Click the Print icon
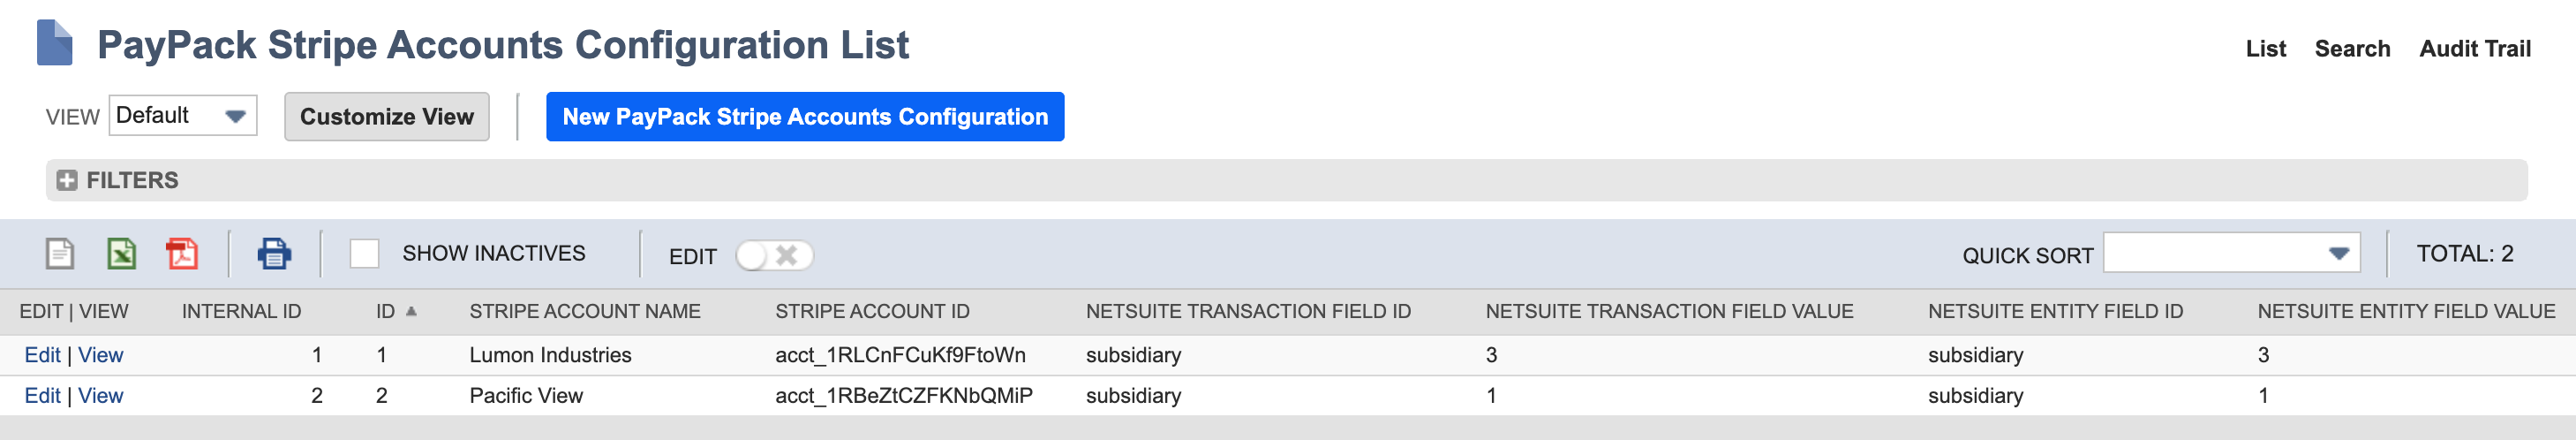2576x440 pixels. pyautogui.click(x=274, y=254)
